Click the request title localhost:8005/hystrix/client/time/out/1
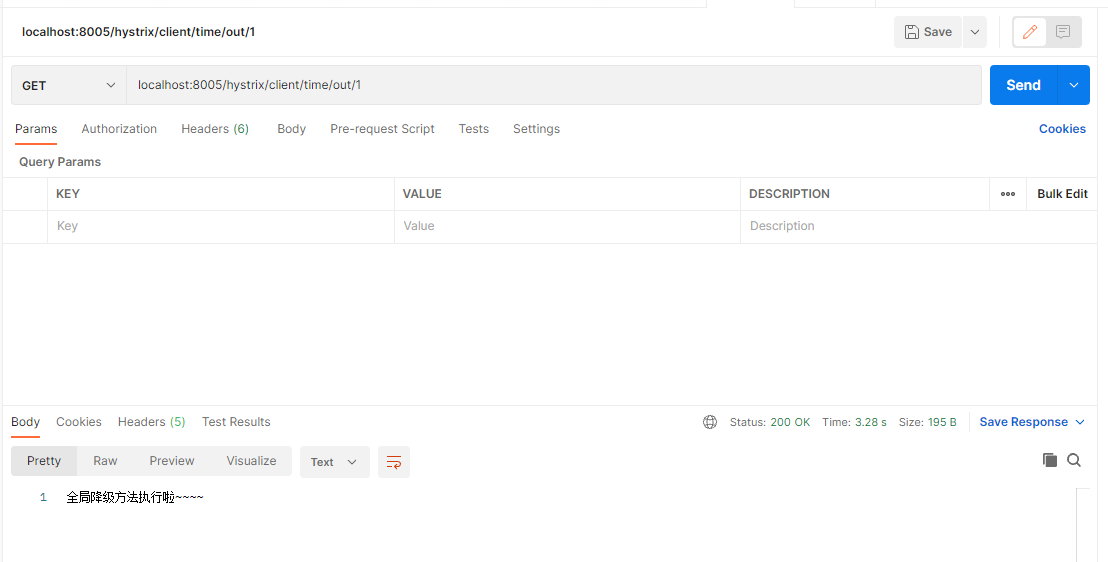 click(x=138, y=32)
